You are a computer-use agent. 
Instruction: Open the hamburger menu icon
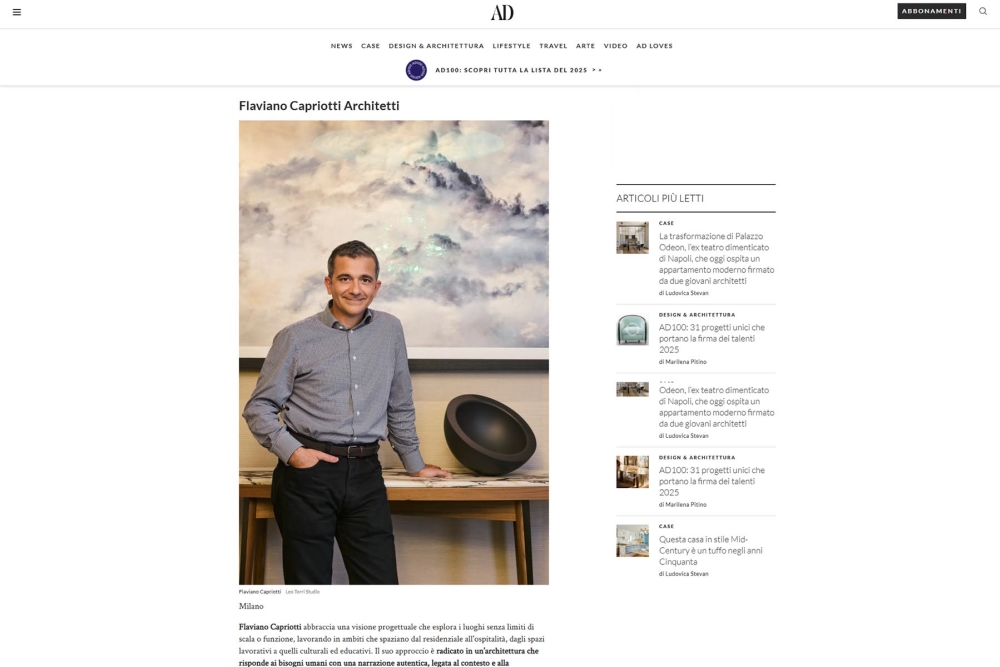point(17,12)
